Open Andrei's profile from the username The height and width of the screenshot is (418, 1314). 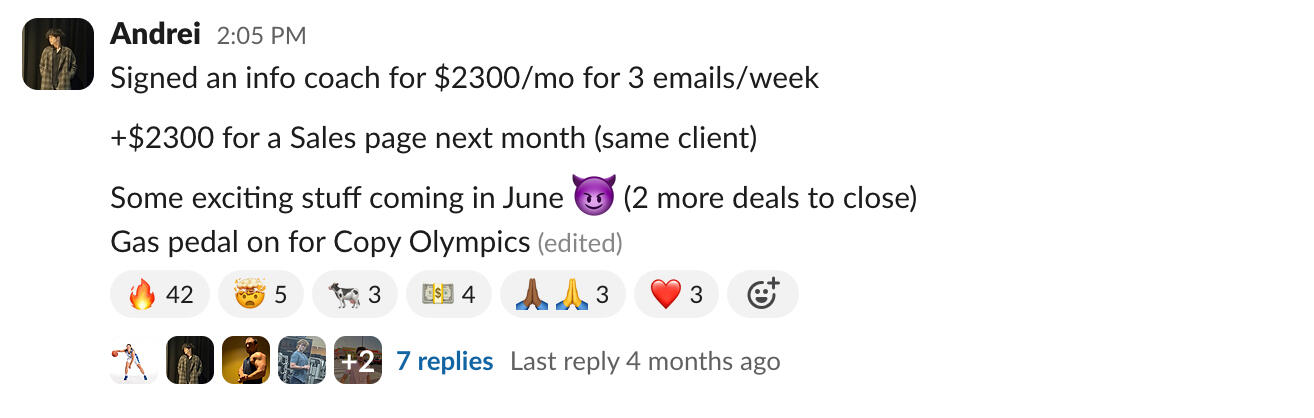[156, 35]
